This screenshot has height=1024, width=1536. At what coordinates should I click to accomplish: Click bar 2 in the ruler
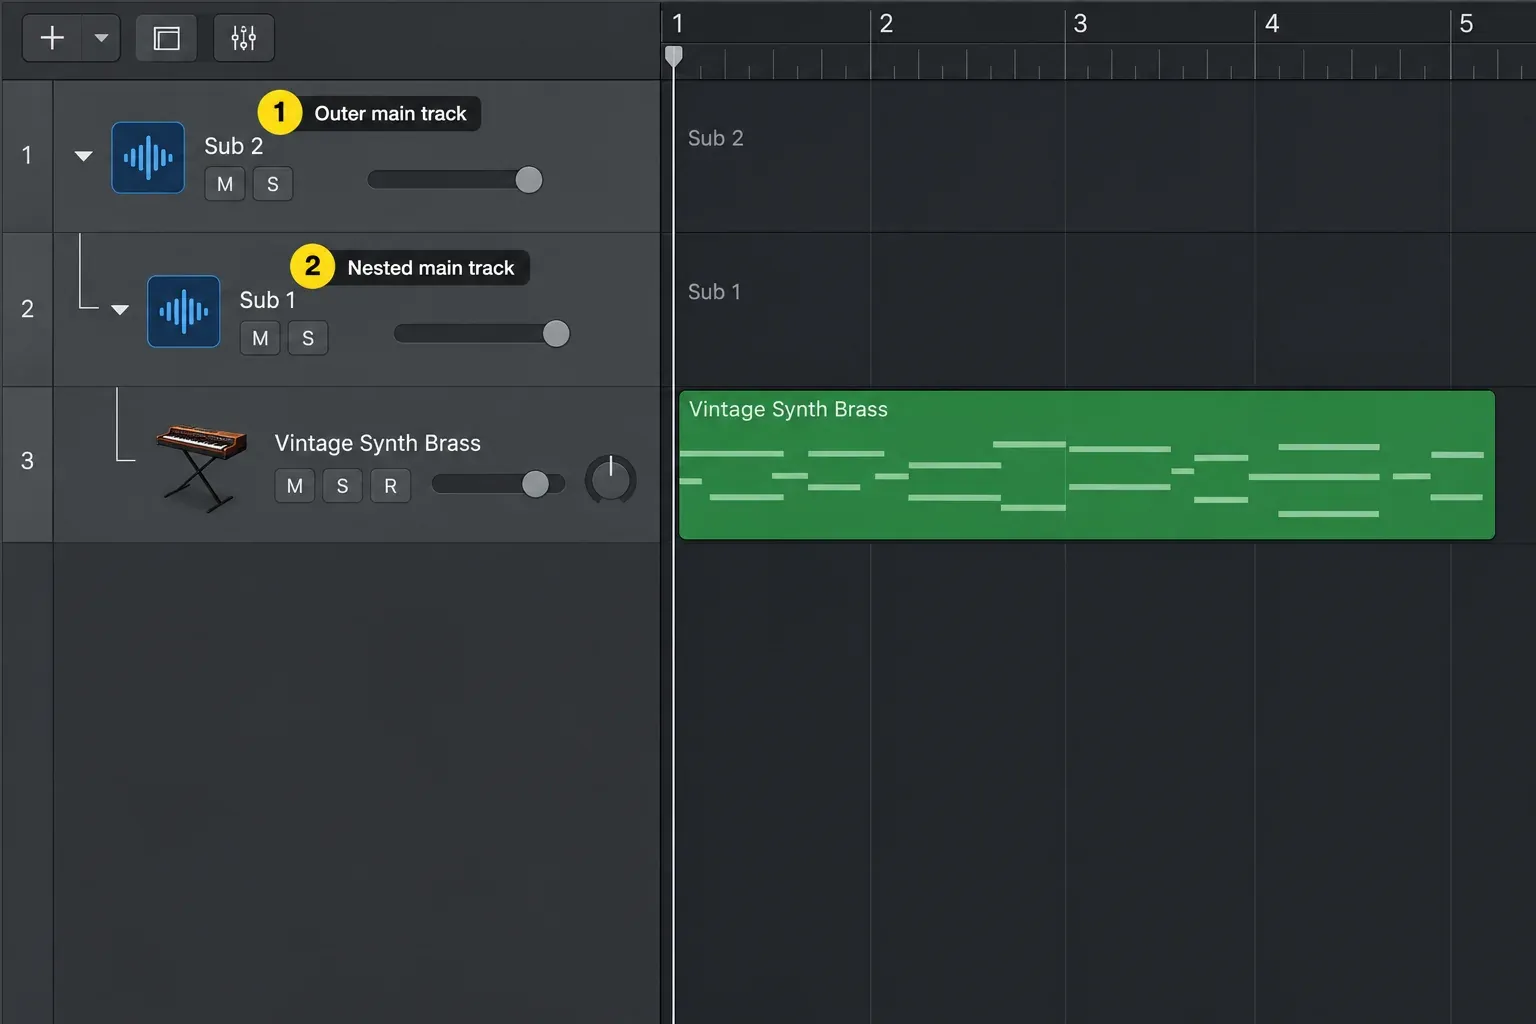886,23
